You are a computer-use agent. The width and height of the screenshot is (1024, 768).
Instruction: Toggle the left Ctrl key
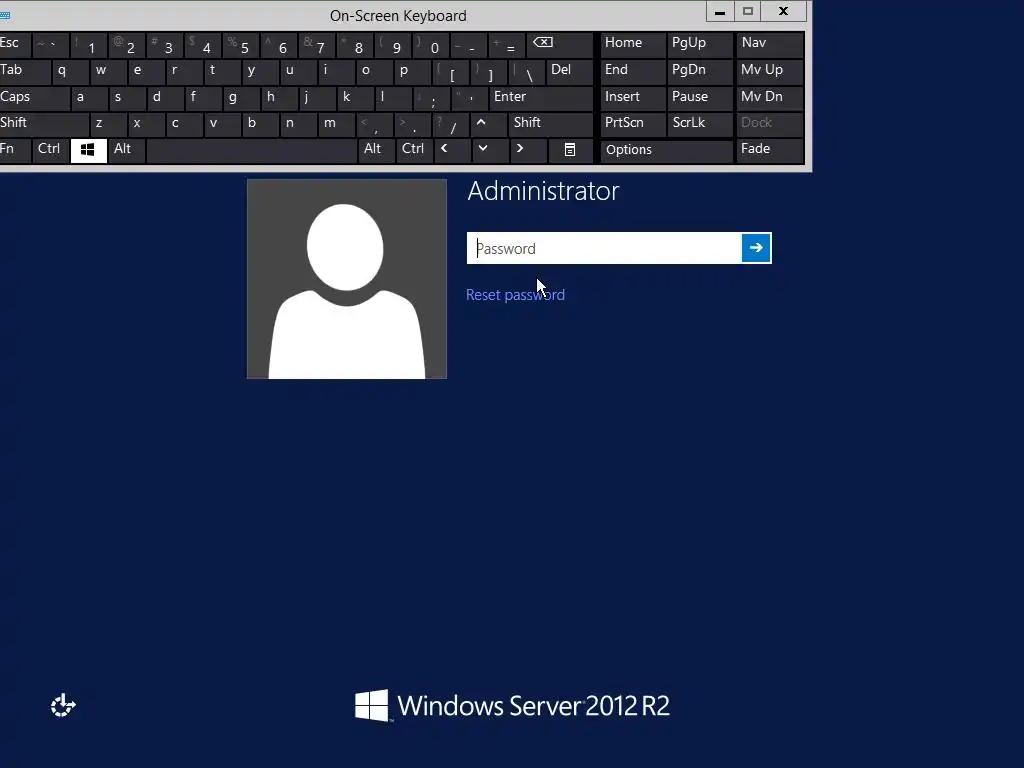click(x=51, y=150)
